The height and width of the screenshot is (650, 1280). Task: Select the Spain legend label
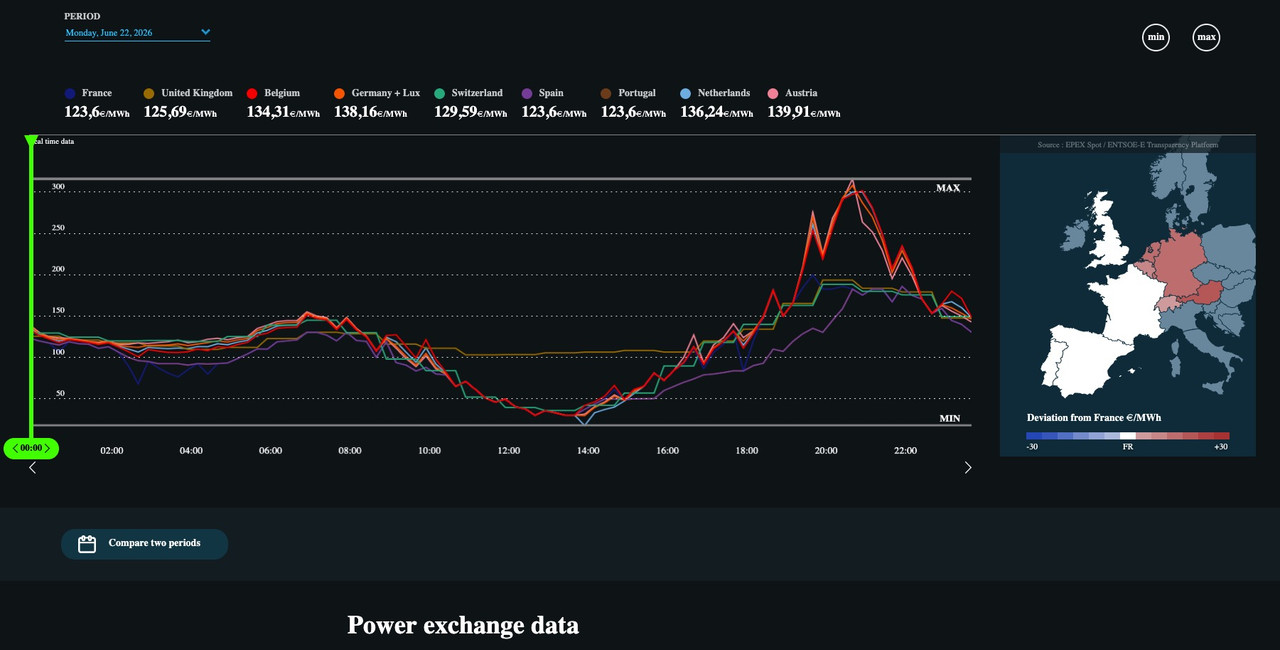[551, 93]
